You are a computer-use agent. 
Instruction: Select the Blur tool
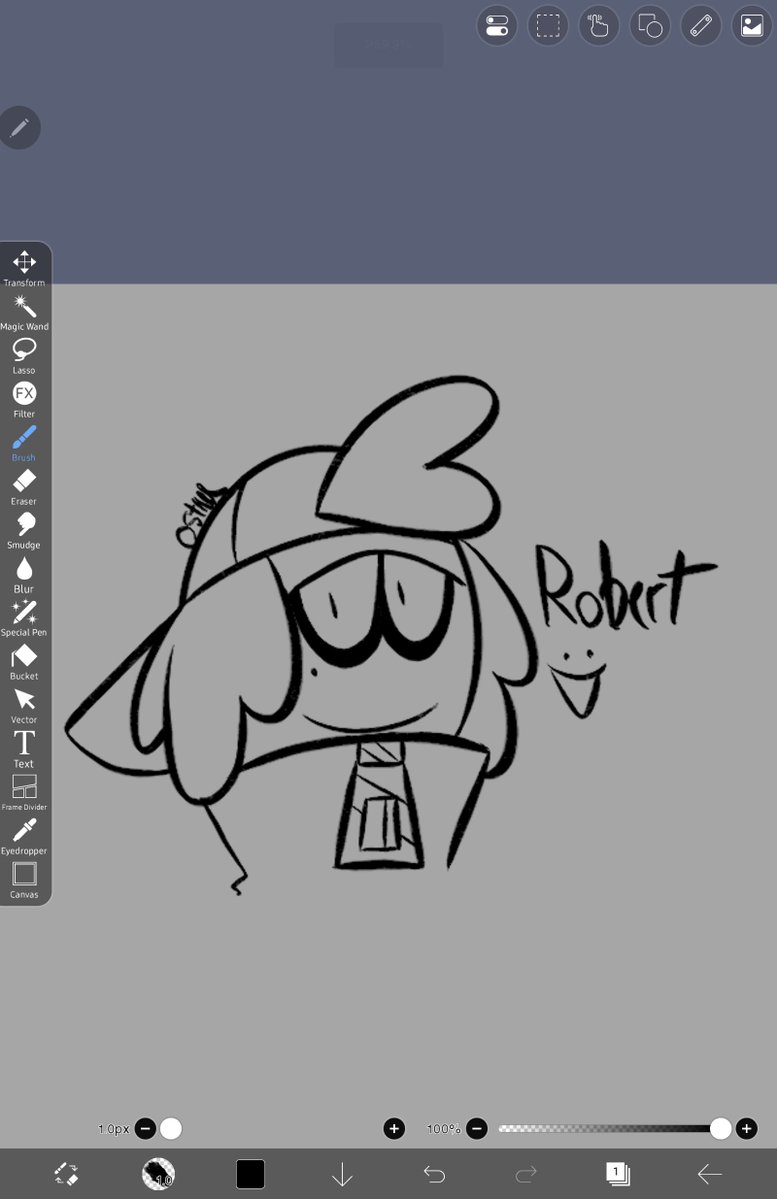click(24, 575)
